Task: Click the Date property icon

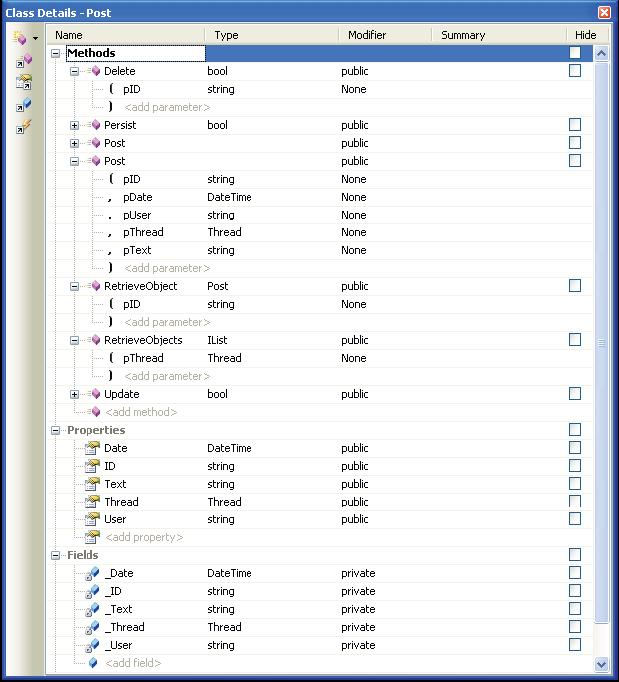Action: (x=92, y=448)
